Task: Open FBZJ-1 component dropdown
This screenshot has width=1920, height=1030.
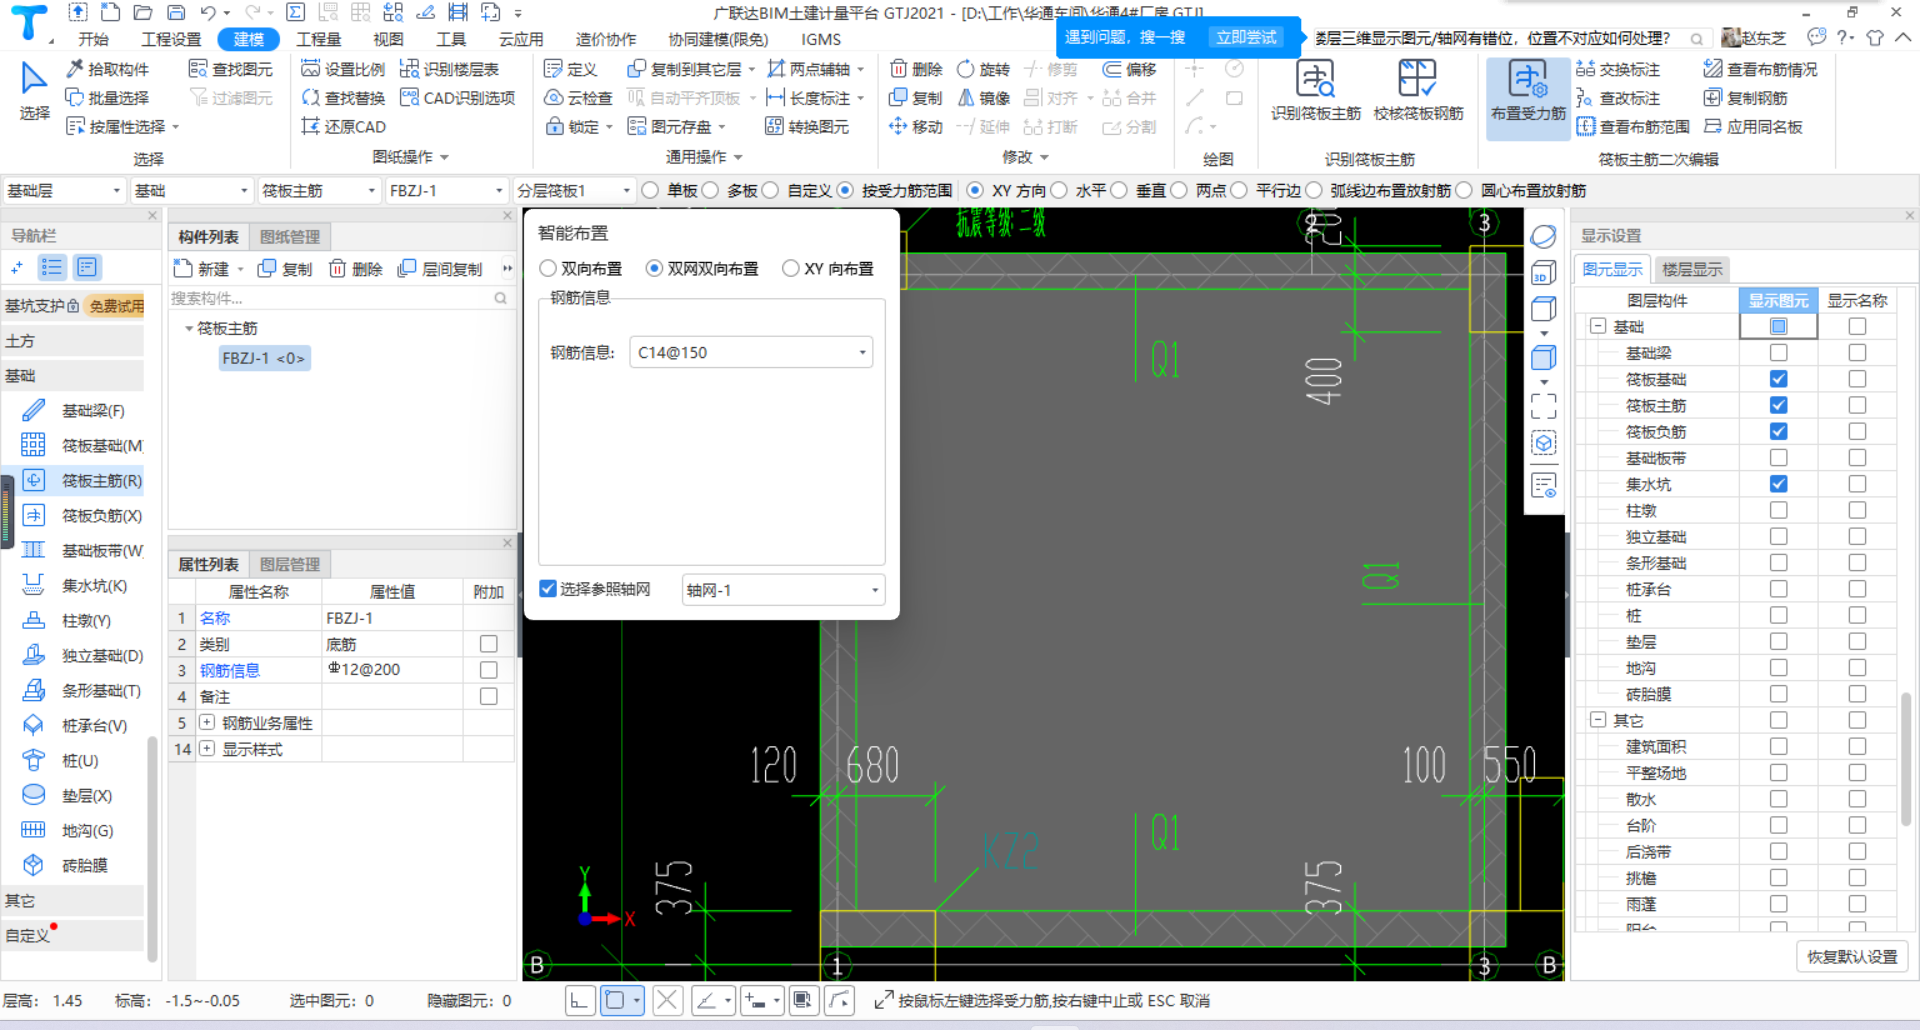Action: click(x=446, y=191)
